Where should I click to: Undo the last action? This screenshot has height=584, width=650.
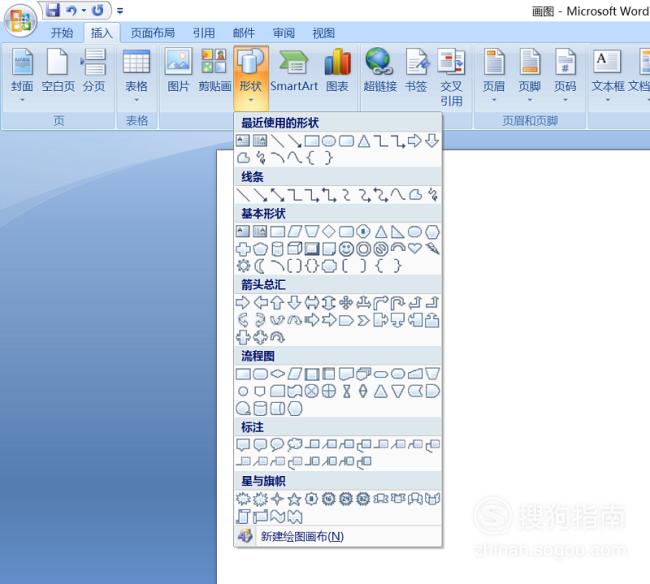tap(72, 10)
